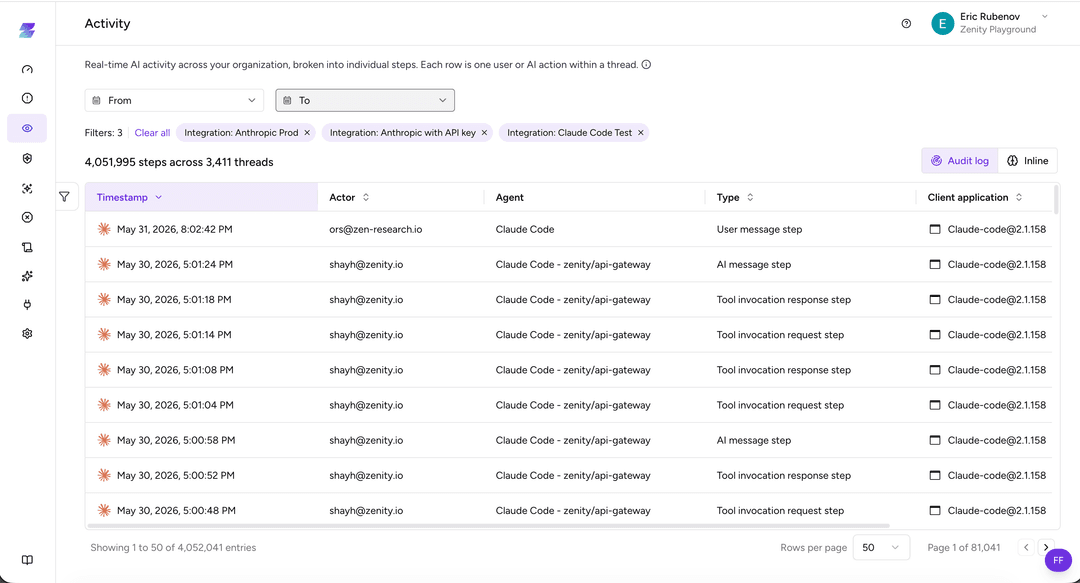Click the purple FF chat bubble
The width and height of the screenshot is (1080, 583).
pyautogui.click(x=1058, y=560)
